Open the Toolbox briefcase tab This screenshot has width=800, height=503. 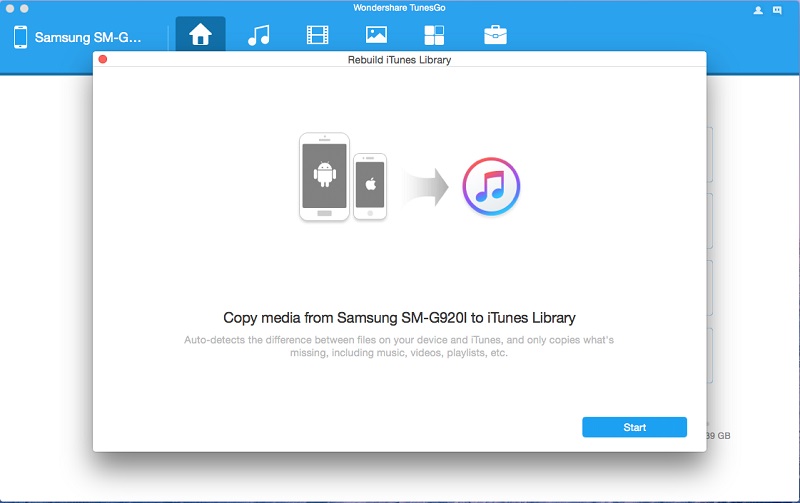[x=495, y=36]
